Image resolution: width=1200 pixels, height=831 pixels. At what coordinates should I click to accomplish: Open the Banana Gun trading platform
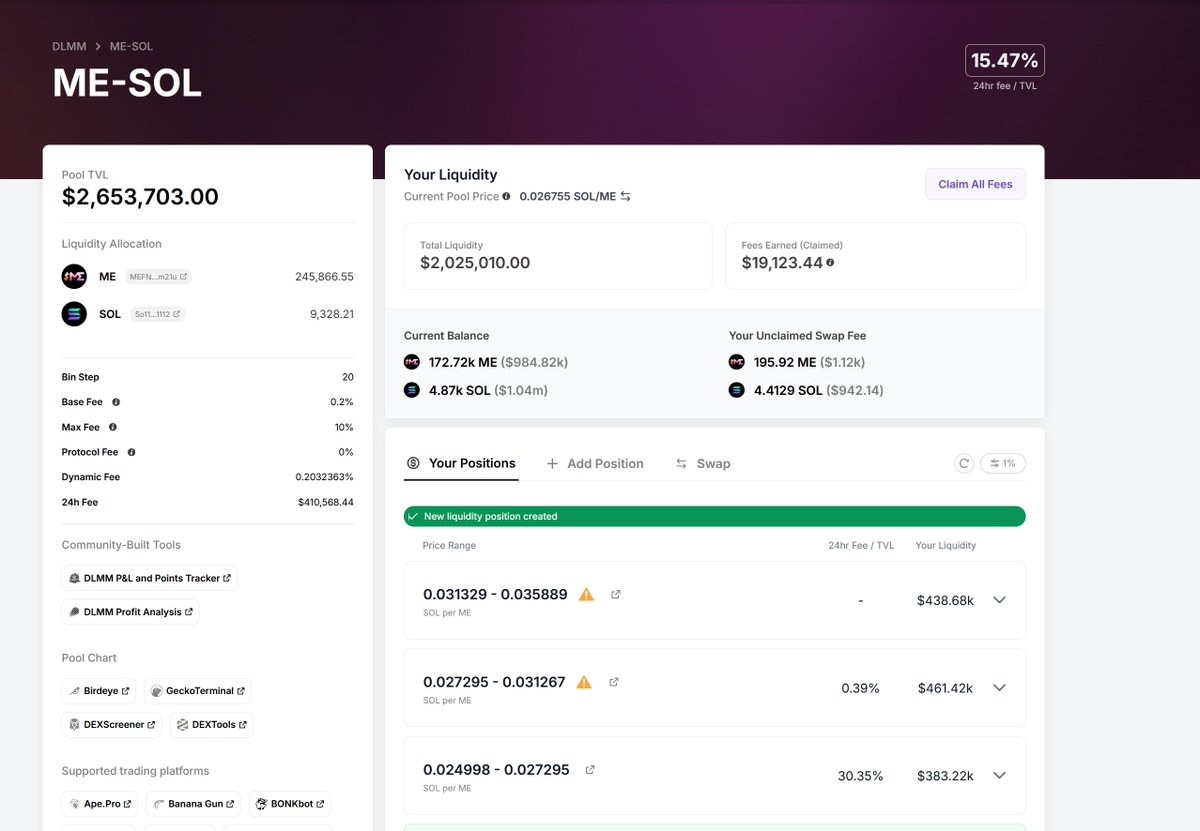coord(193,804)
